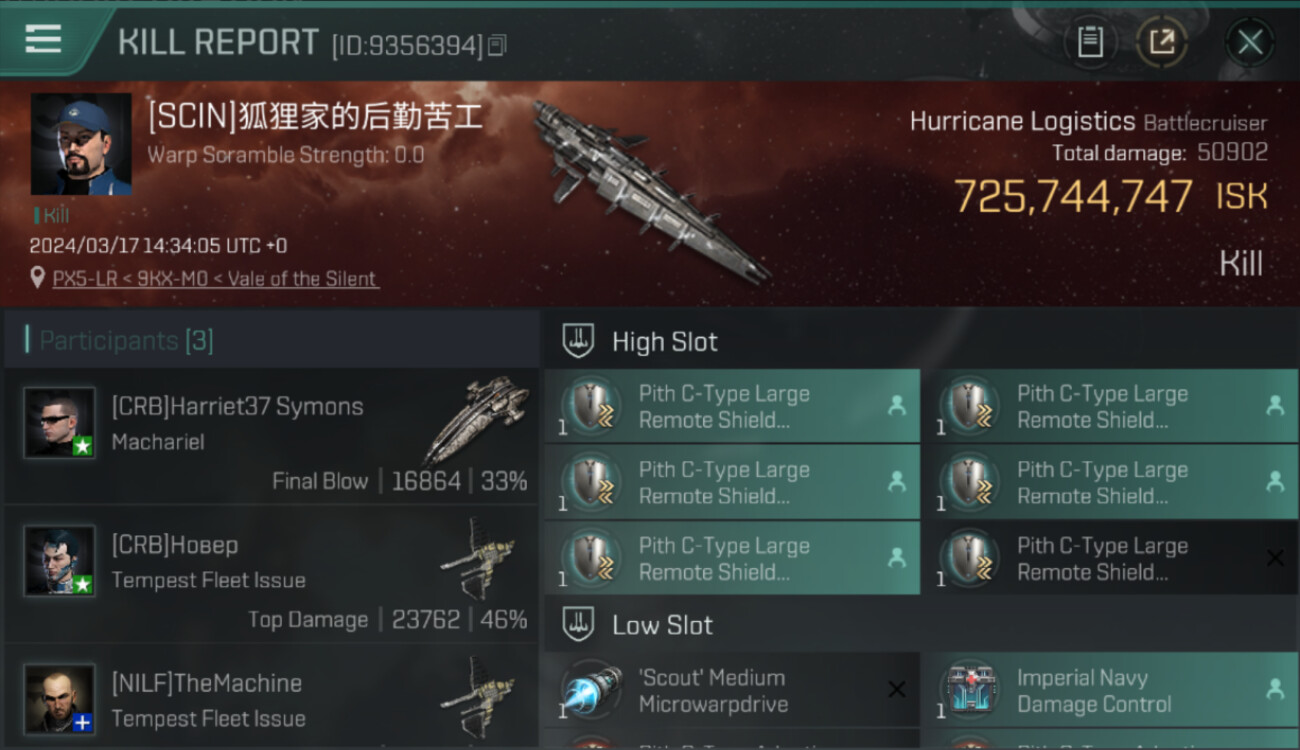Viewport: 1300px width, 750px height.
Task: Open the clipboard icon in header
Action: point(1090,42)
